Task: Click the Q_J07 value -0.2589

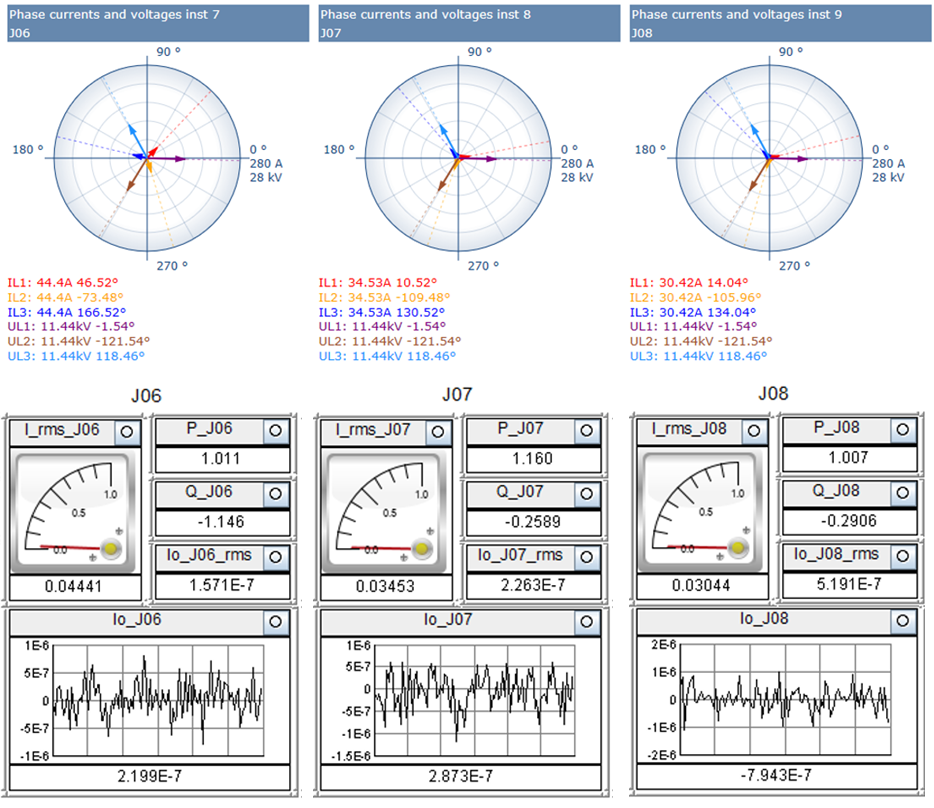Action: click(533, 522)
